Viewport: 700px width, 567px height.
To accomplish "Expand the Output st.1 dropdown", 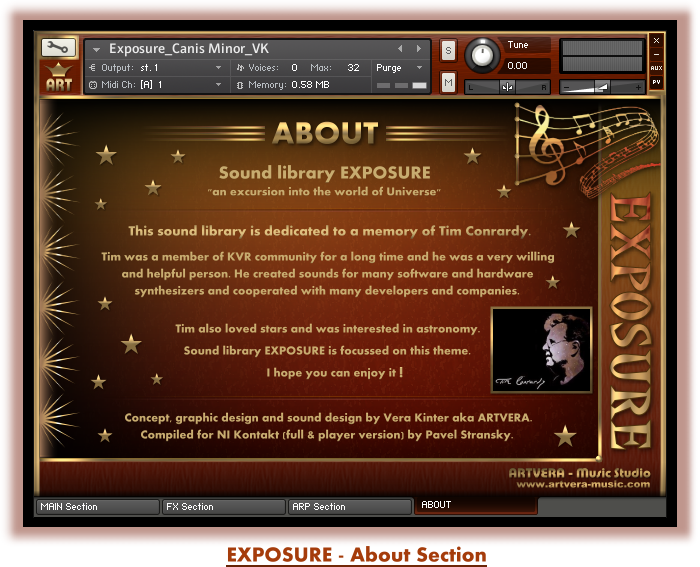I will tap(219, 68).
